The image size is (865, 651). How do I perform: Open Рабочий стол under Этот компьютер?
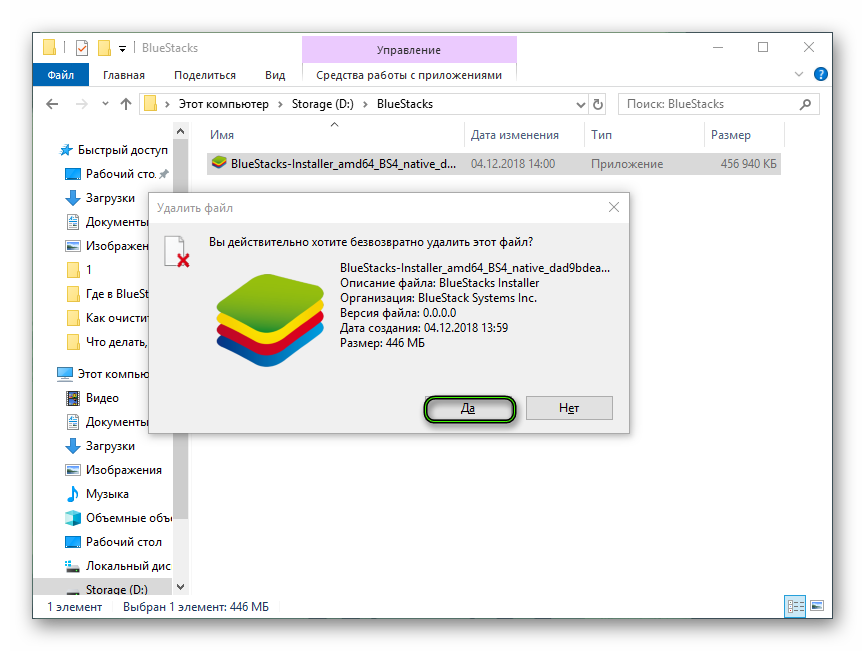124,542
